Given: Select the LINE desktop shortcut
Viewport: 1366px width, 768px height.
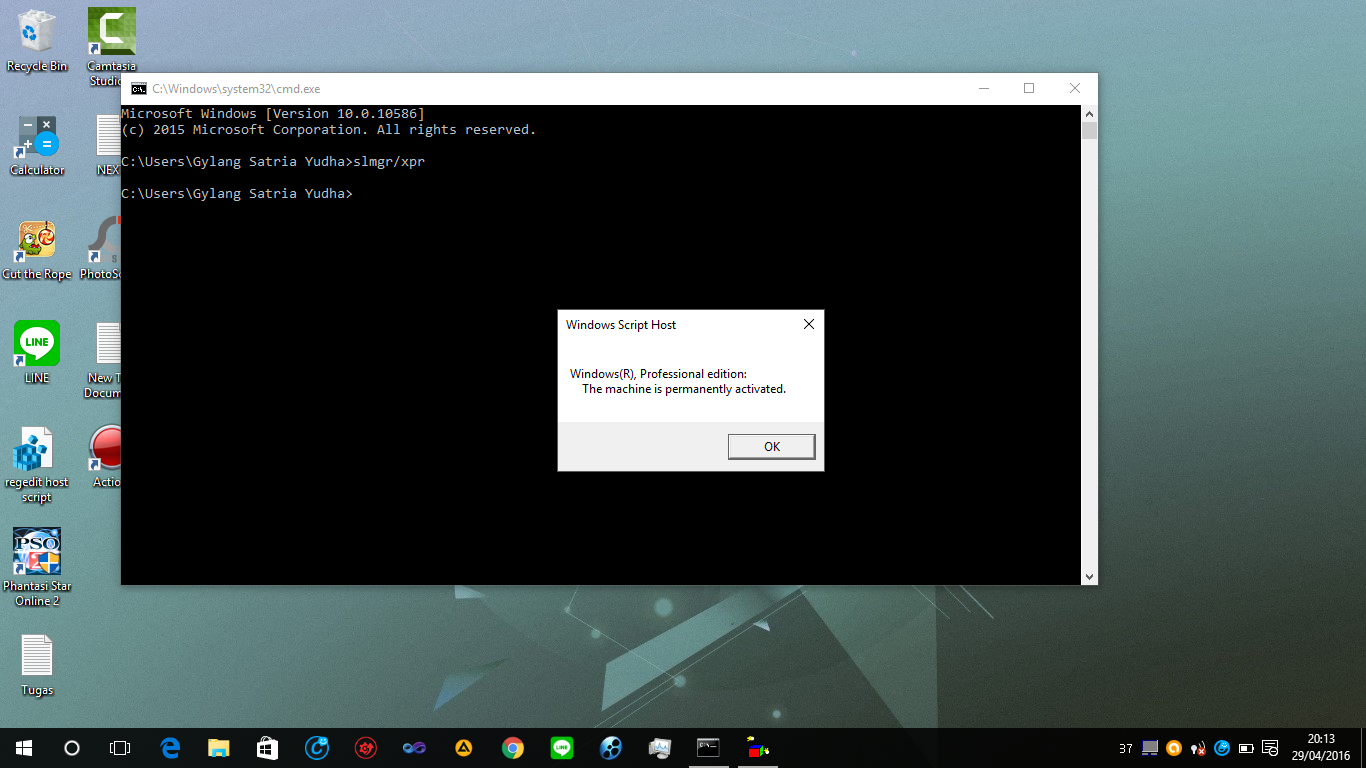Looking at the screenshot, I should pyautogui.click(x=37, y=352).
